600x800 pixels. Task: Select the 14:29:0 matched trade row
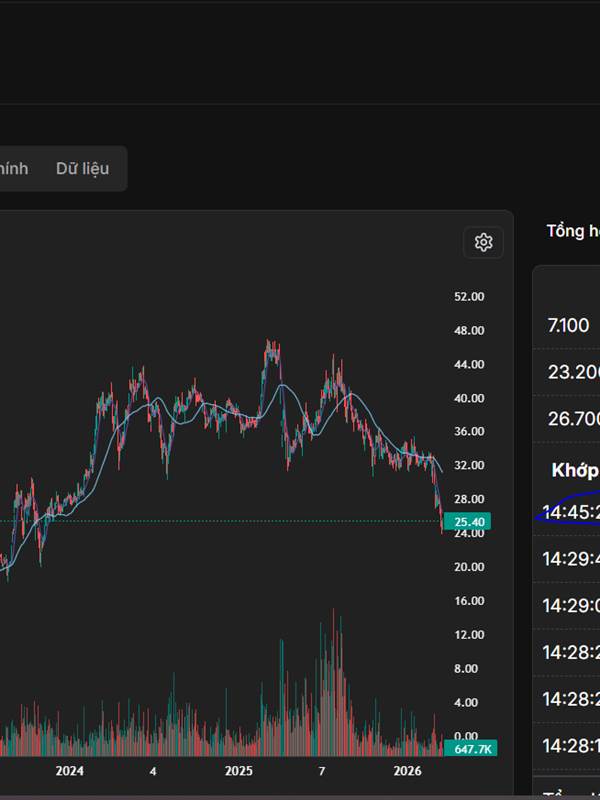571,606
